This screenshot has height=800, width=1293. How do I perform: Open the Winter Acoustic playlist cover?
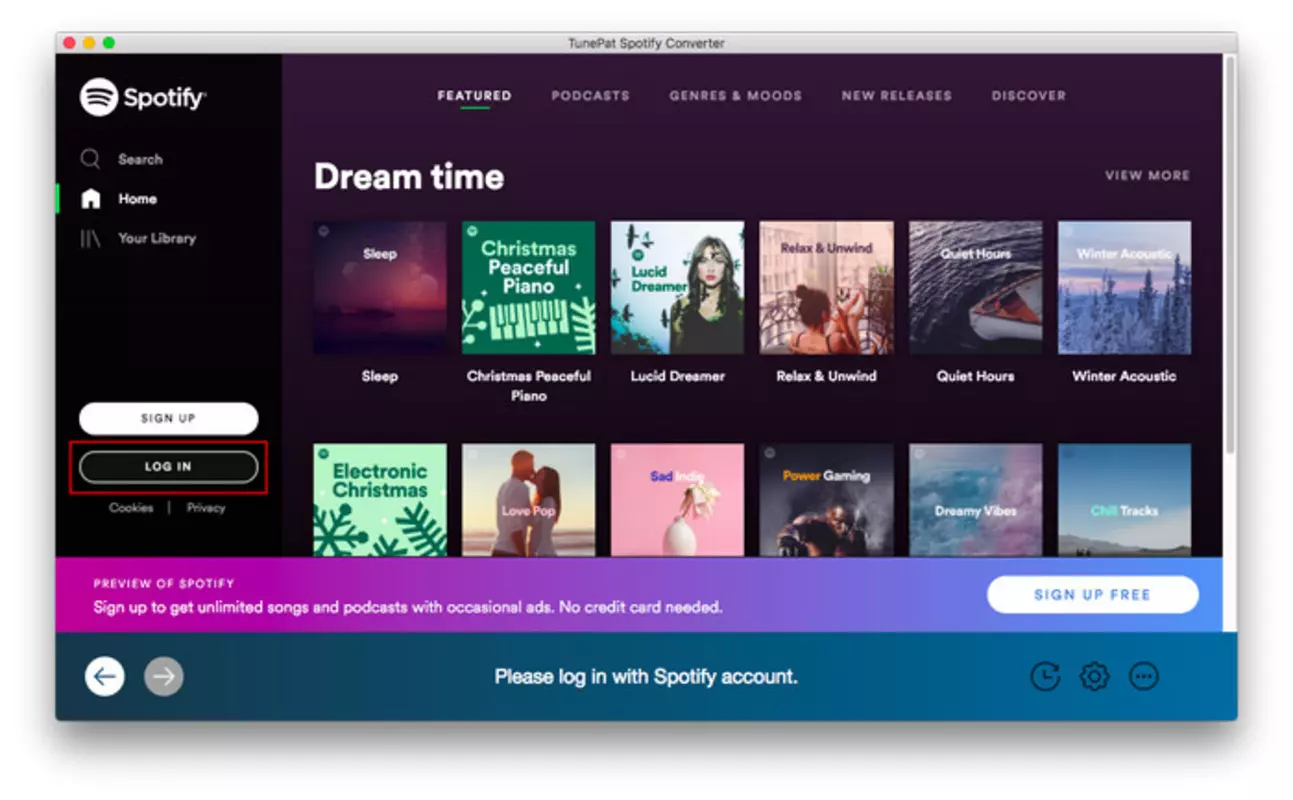click(x=1124, y=288)
